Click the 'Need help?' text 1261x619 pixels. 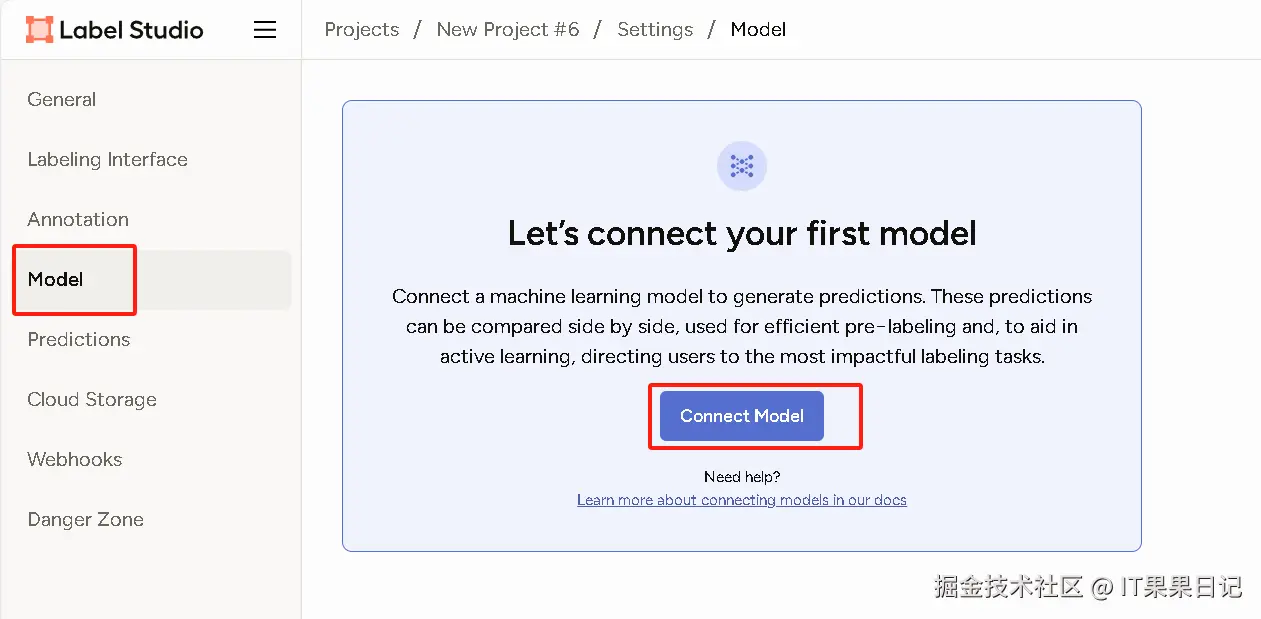pyautogui.click(x=742, y=477)
